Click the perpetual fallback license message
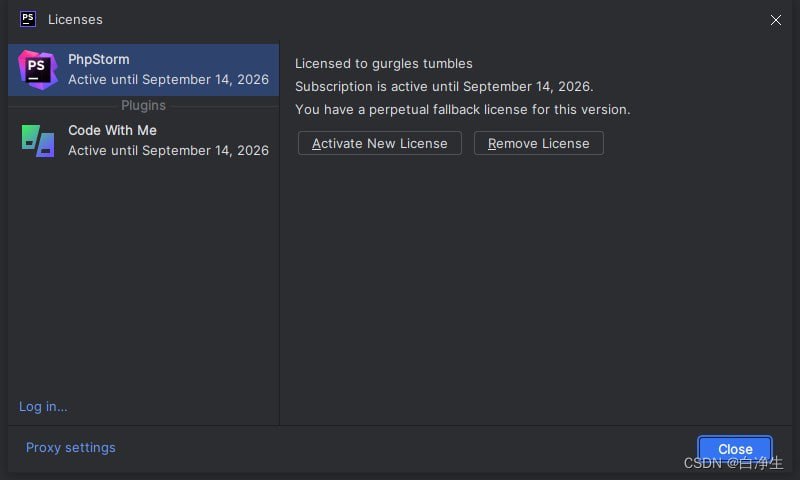800x480 pixels. click(462, 109)
